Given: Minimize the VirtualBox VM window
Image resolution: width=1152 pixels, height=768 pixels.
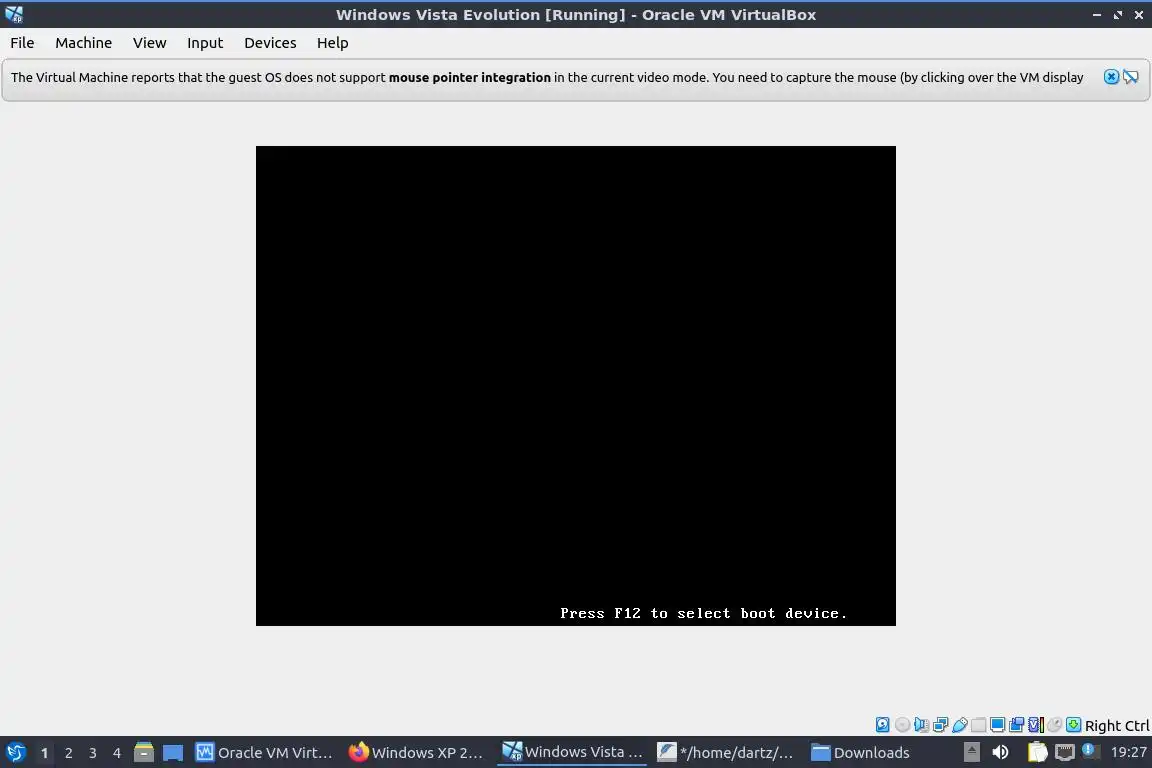Looking at the screenshot, I should pos(1097,15).
